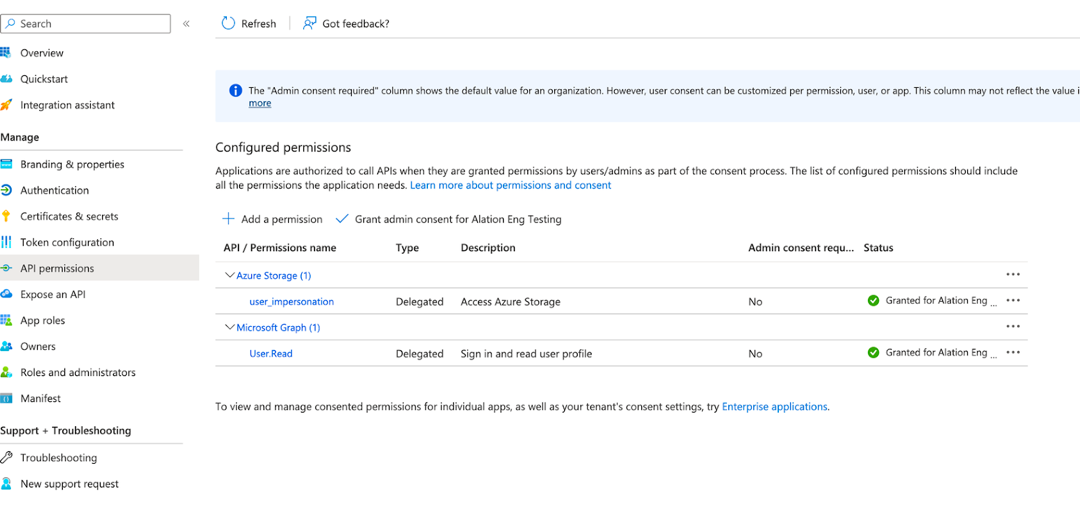Screen dimensions: 1080x514
Task: Click 'Granted for Alation Eng' in user_impersonation row
Action: [x=941, y=300]
